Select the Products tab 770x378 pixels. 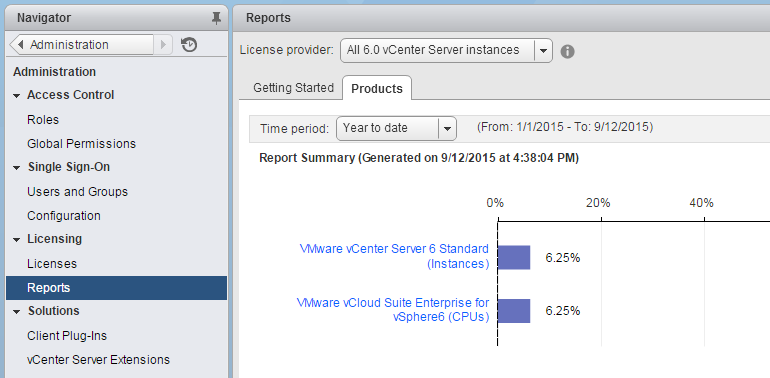(x=377, y=88)
